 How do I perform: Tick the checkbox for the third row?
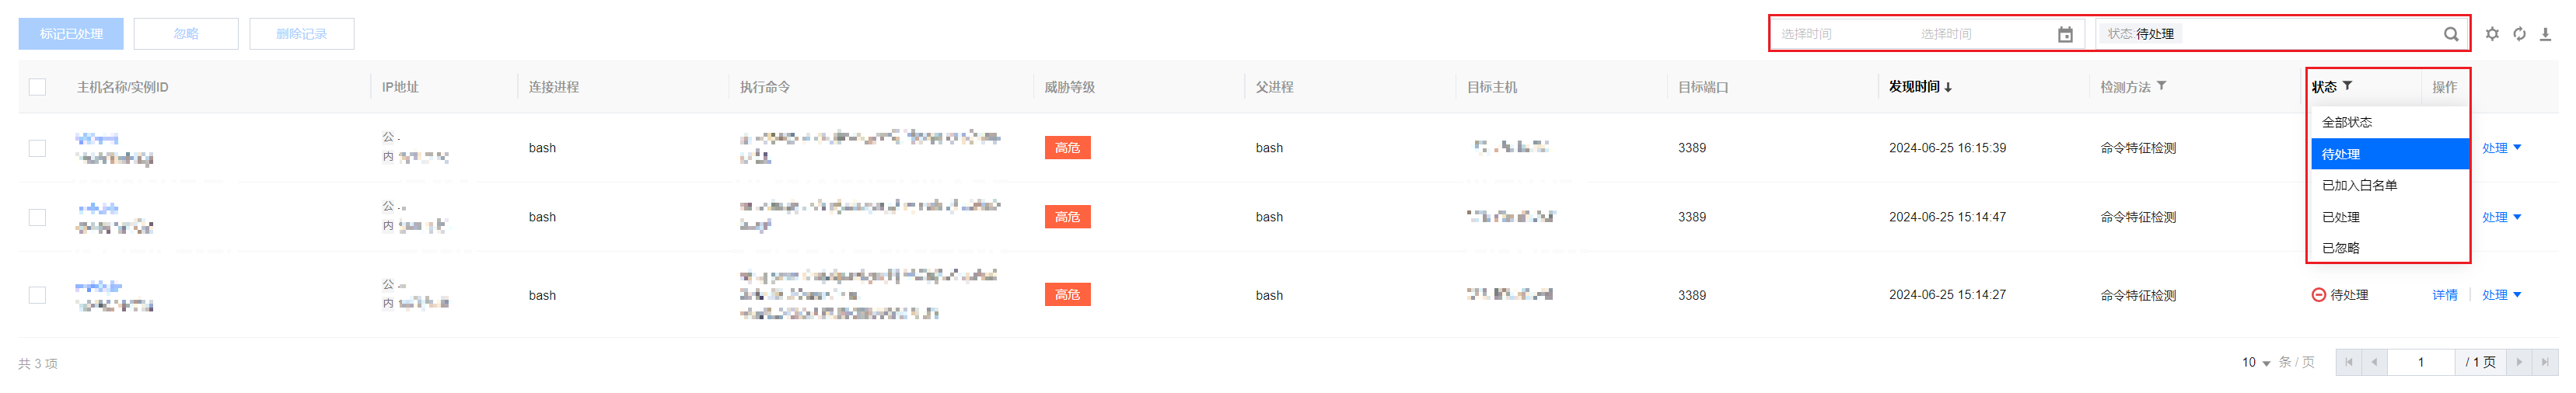[38, 295]
